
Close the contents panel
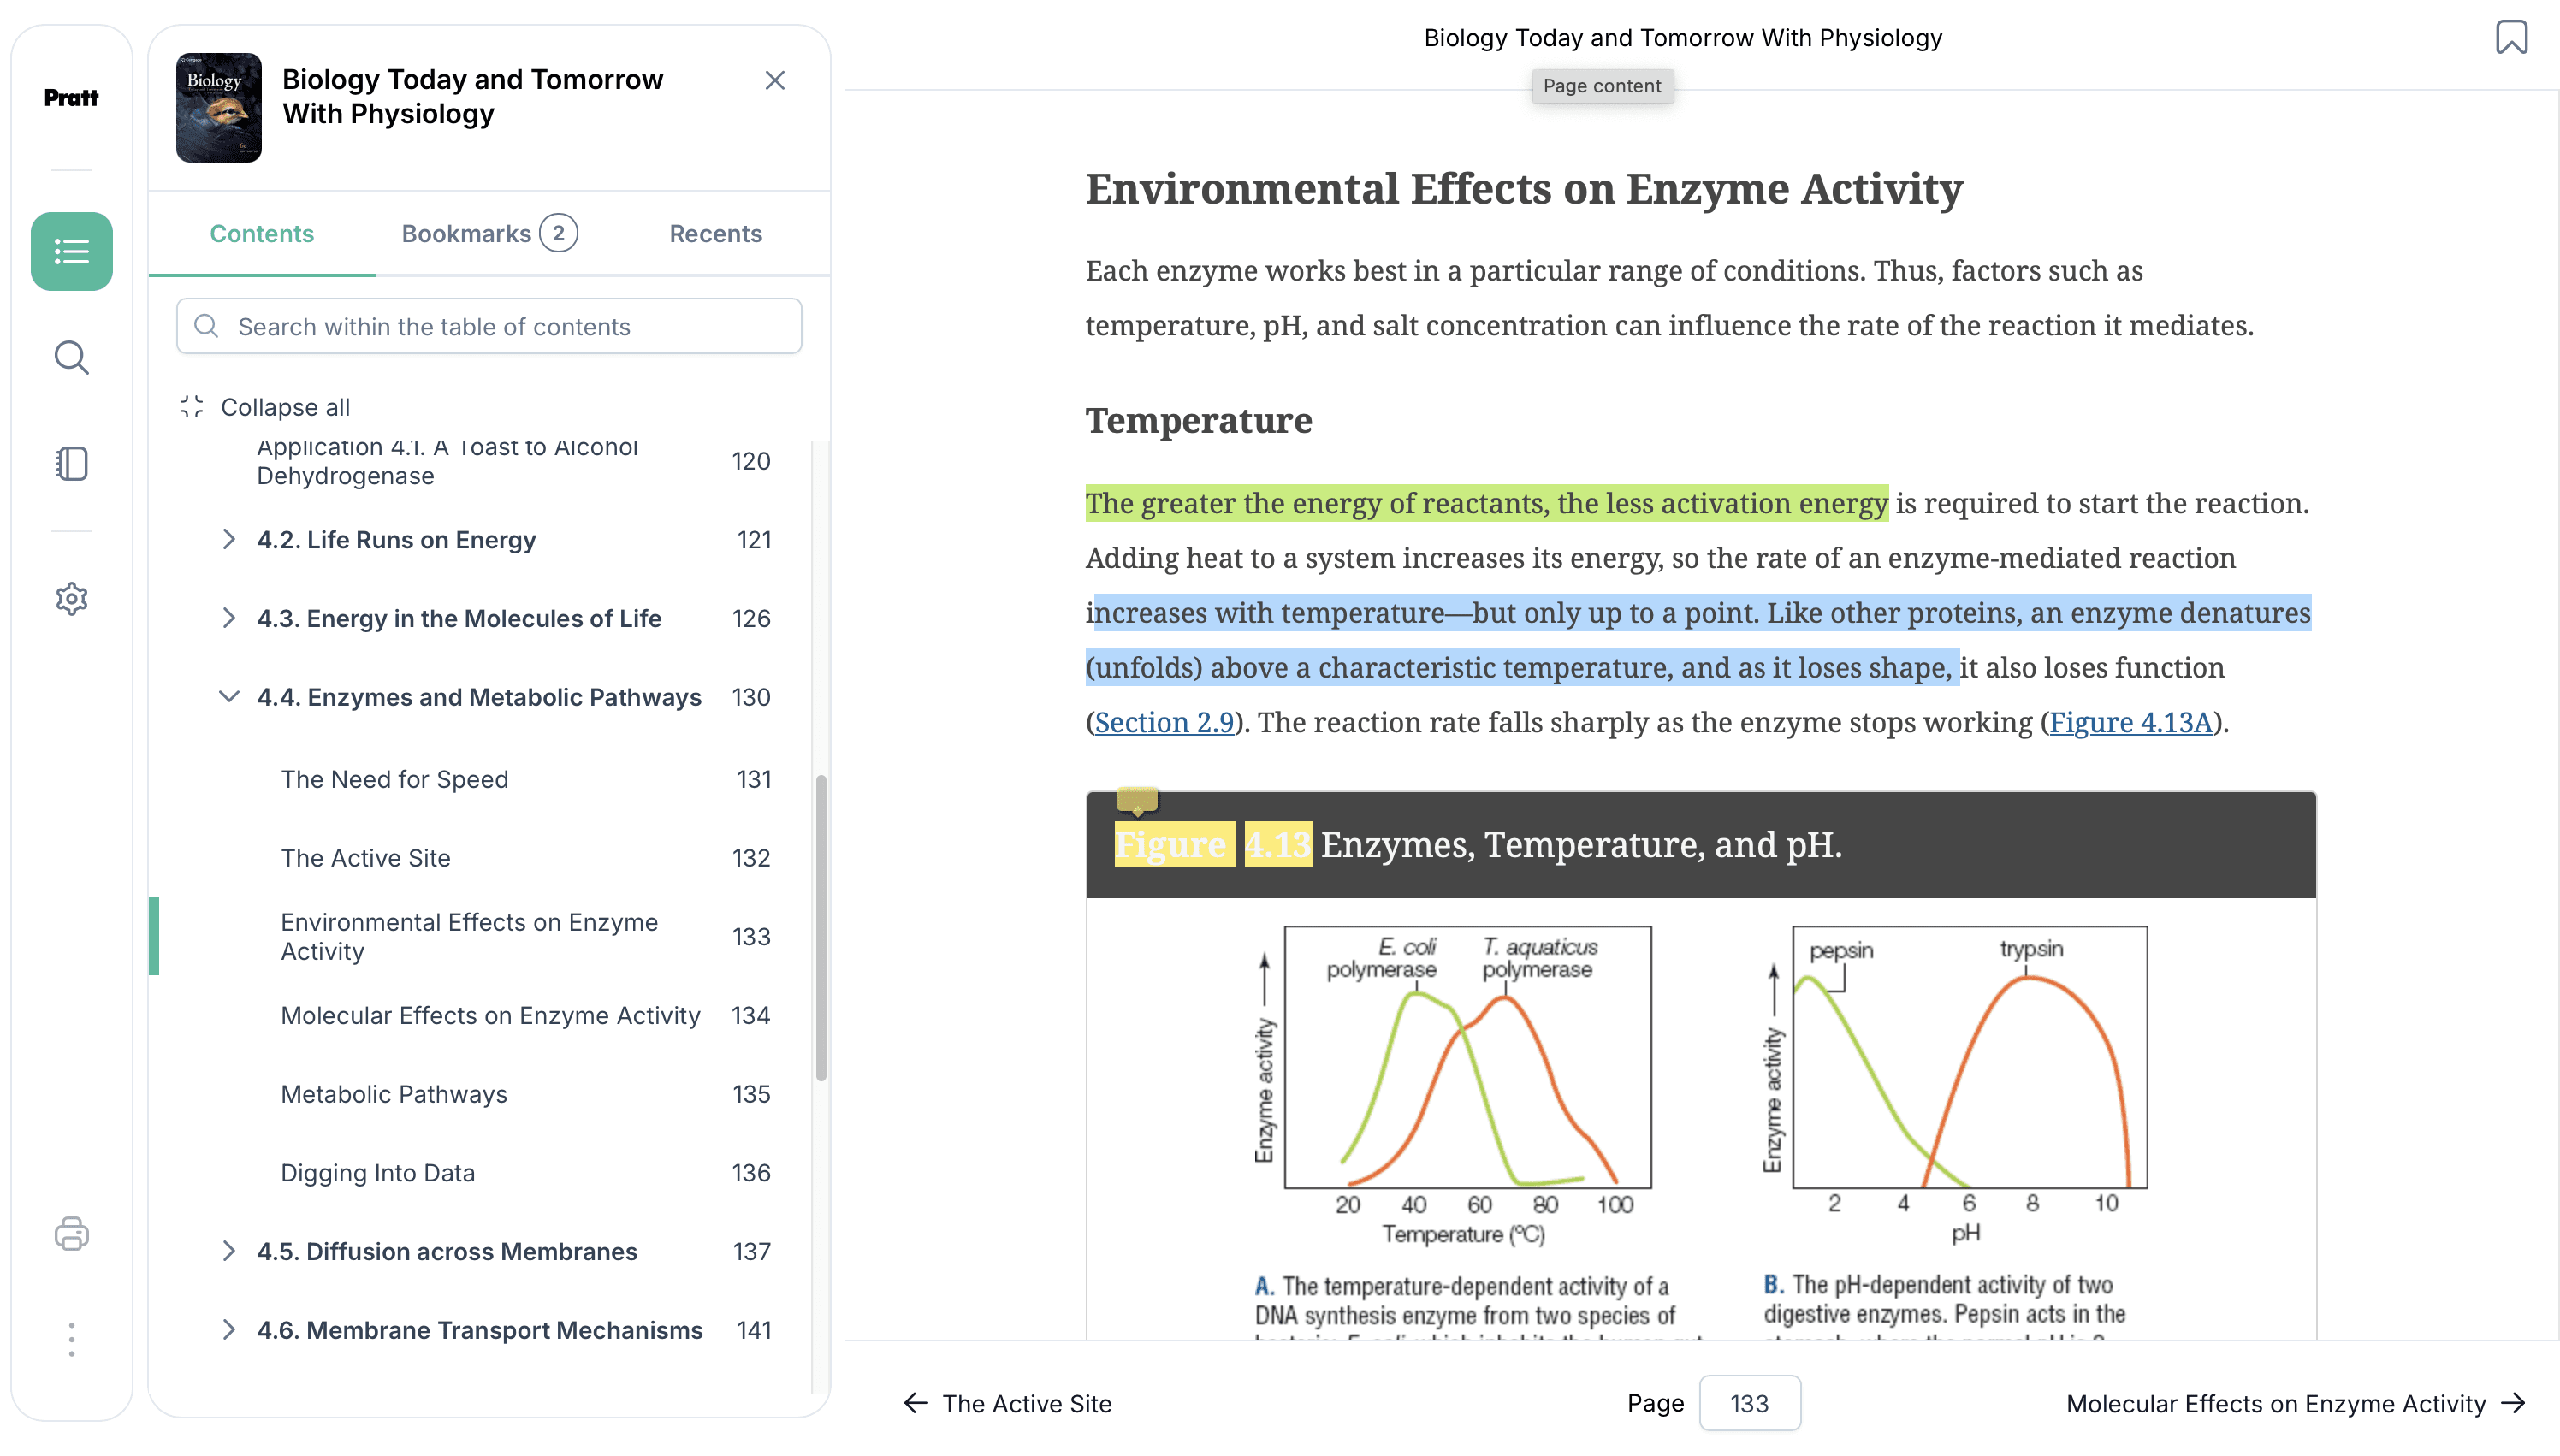point(775,80)
